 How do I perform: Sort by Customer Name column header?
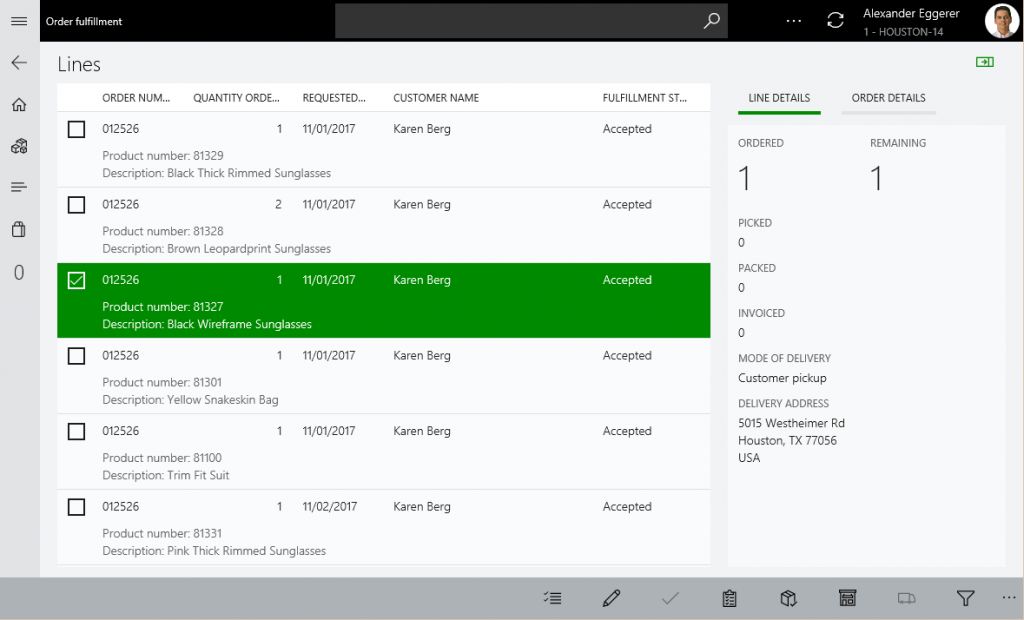tap(436, 98)
